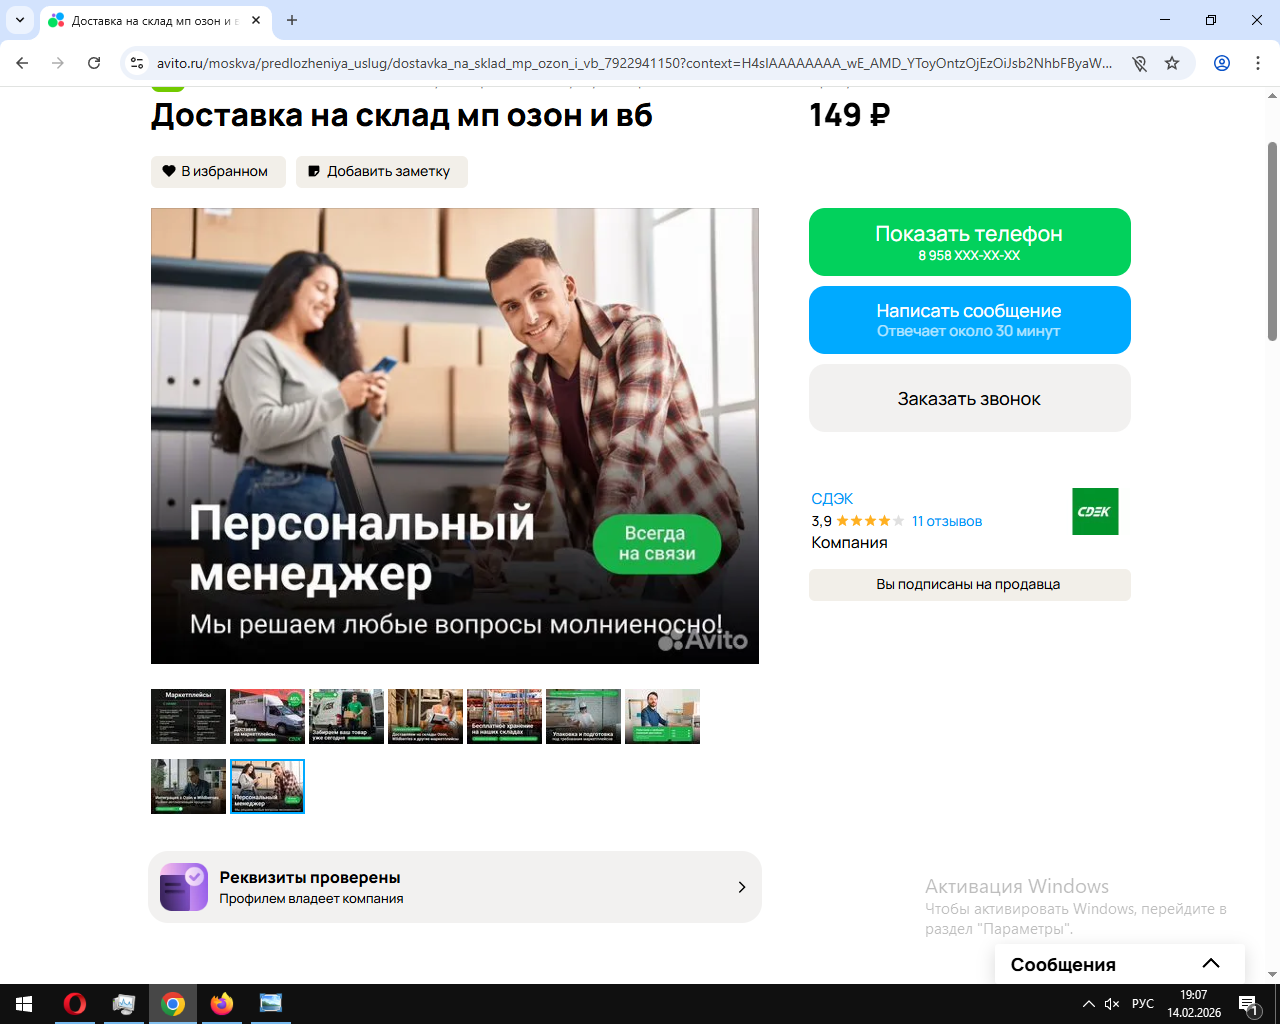1280x1024 pixels.
Task: Open the Chrome profile menu
Action: click(1222, 63)
